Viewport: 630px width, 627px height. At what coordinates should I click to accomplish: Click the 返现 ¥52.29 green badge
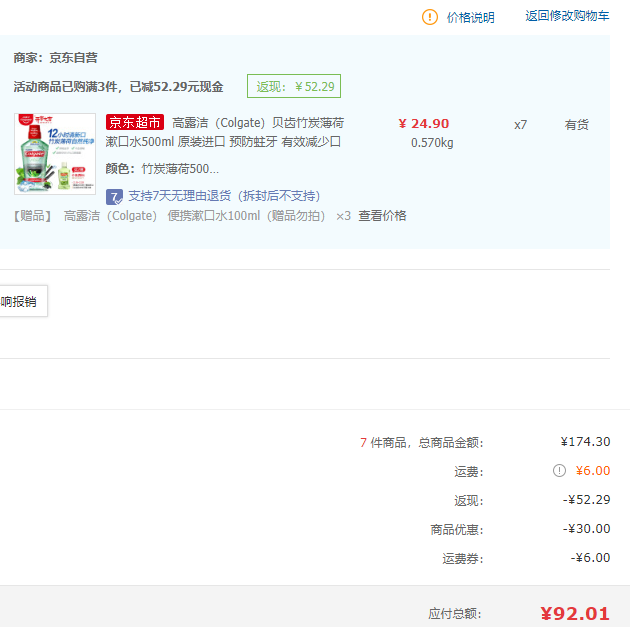[x=294, y=87]
